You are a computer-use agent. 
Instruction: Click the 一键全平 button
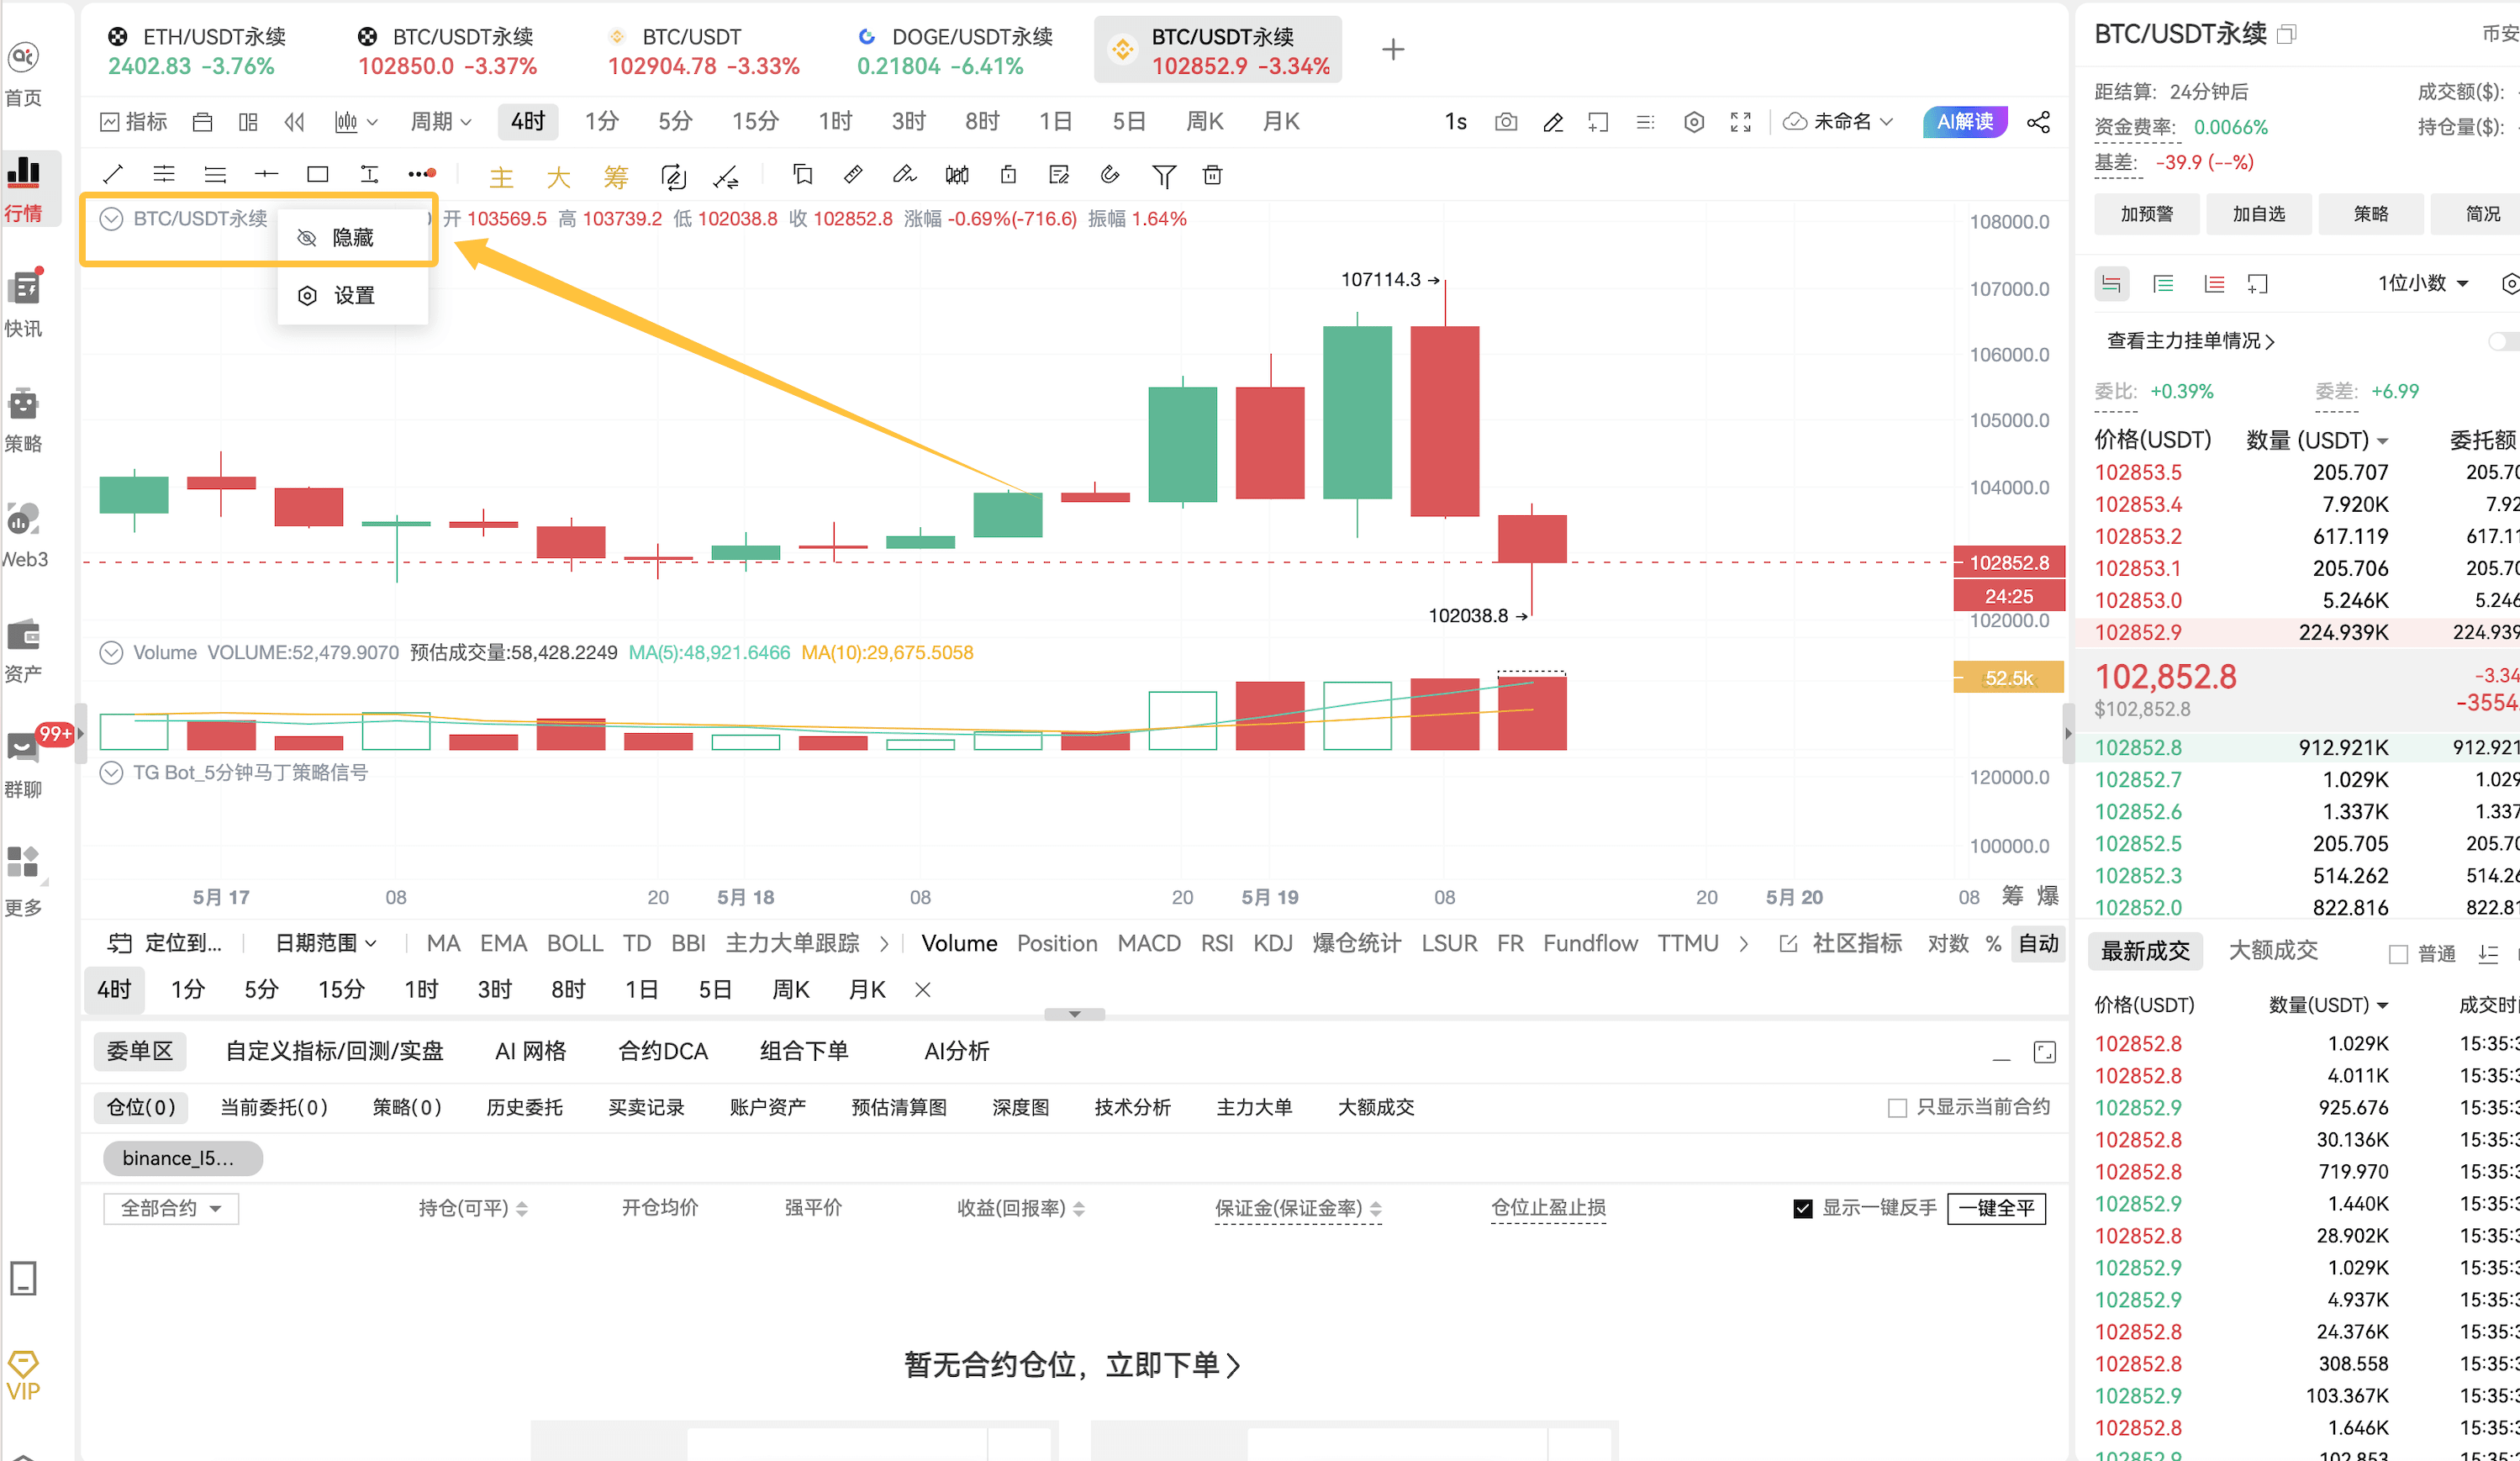pyautogui.click(x=1996, y=1209)
